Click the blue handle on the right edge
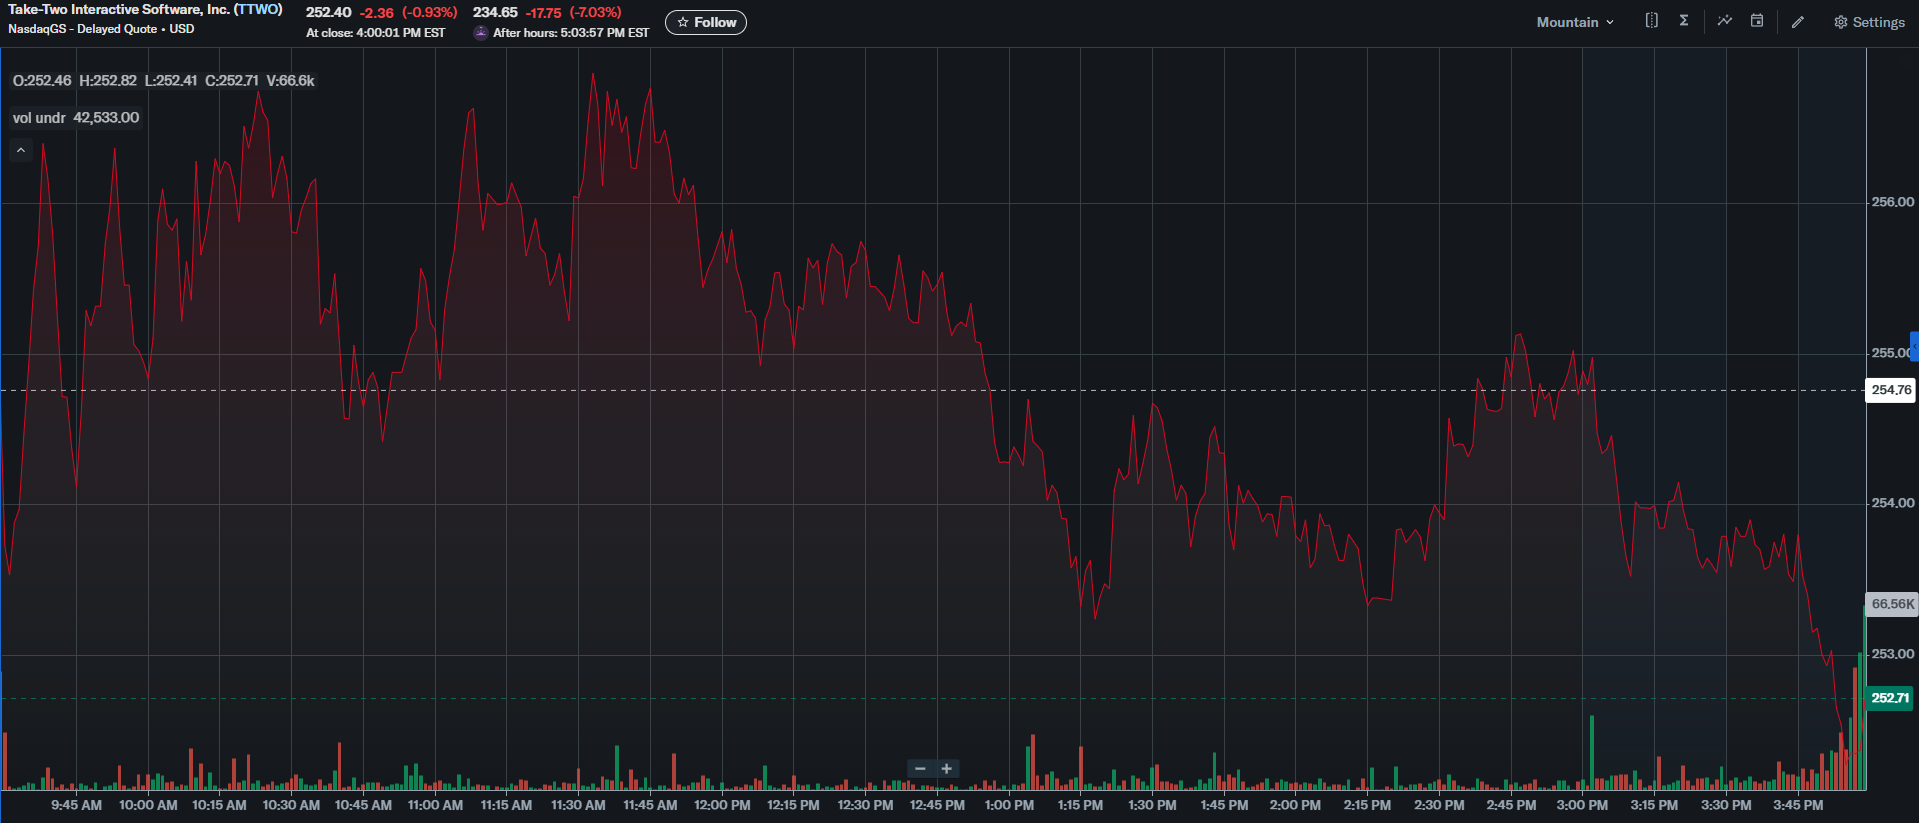 1914,347
